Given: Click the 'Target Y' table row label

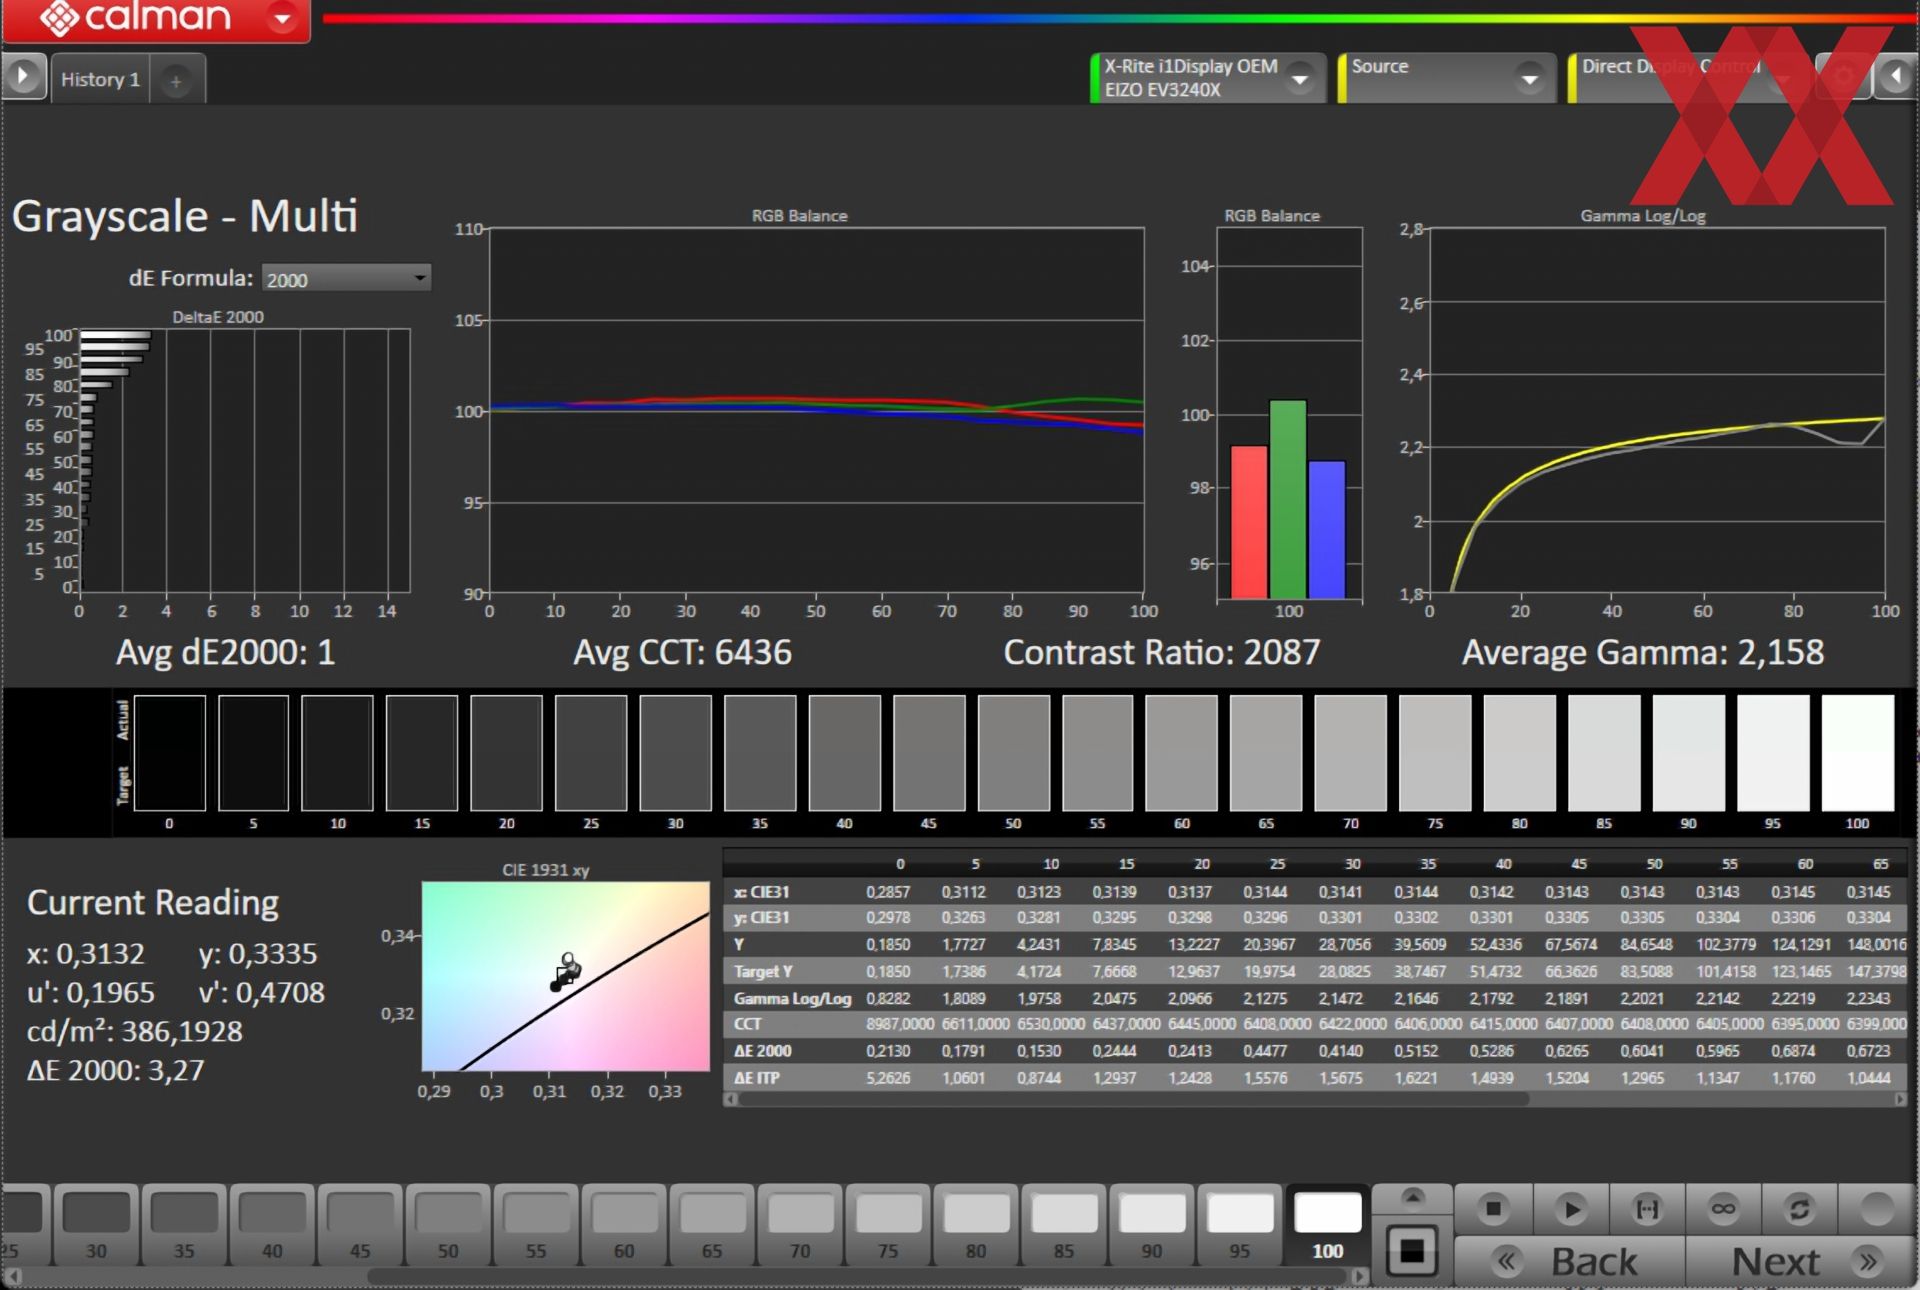Looking at the screenshot, I should click(x=763, y=971).
